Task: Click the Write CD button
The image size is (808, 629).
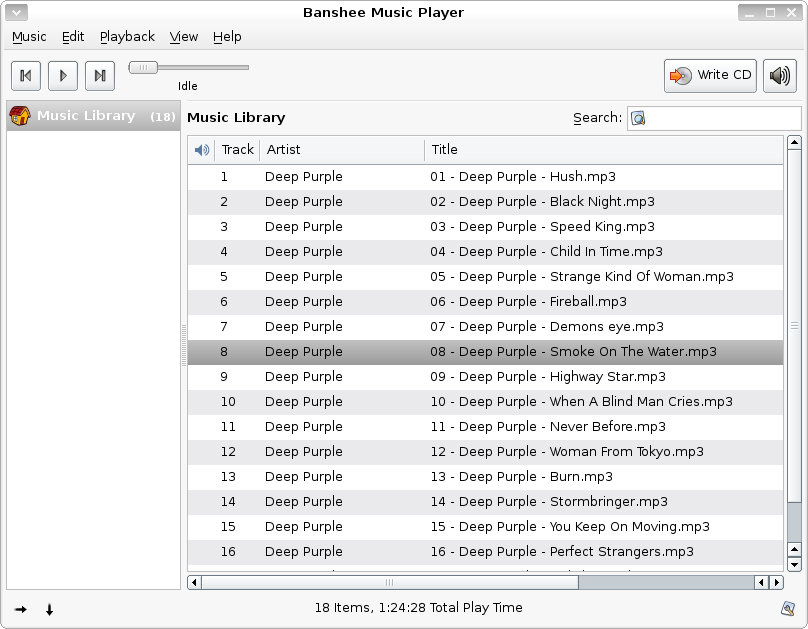Action: (x=710, y=76)
